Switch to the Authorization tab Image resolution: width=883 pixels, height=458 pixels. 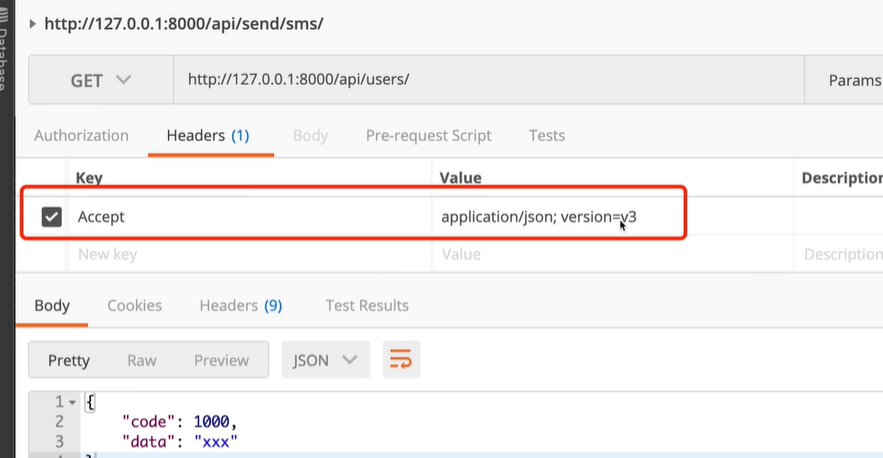tap(81, 135)
